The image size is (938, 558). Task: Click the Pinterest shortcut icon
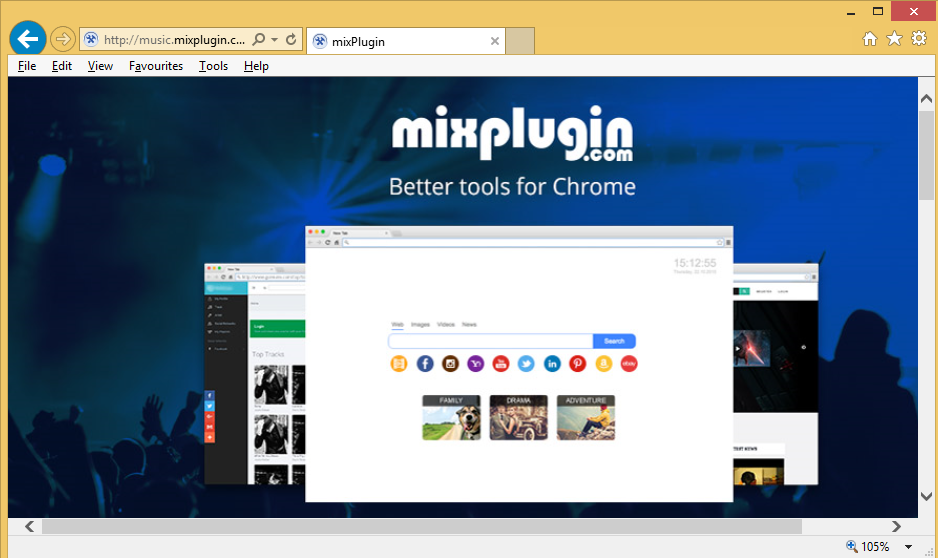pos(577,363)
